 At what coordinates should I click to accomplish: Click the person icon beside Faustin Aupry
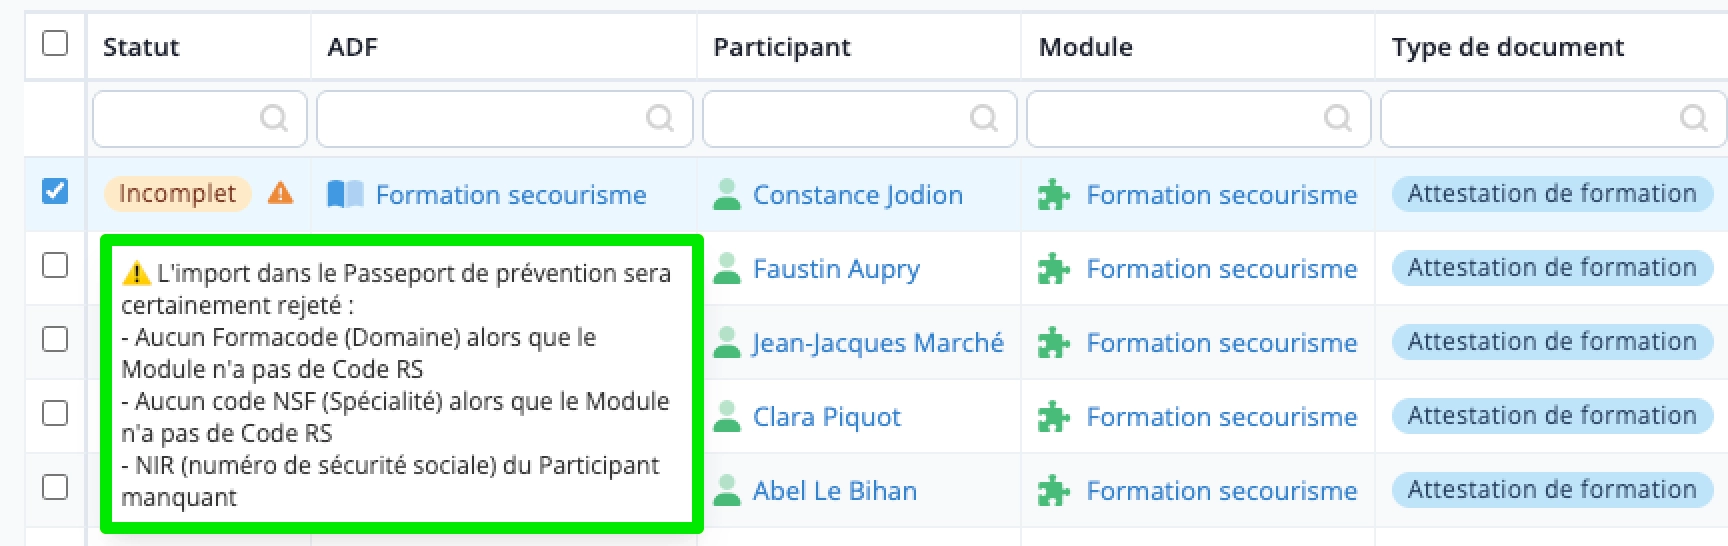click(x=727, y=268)
